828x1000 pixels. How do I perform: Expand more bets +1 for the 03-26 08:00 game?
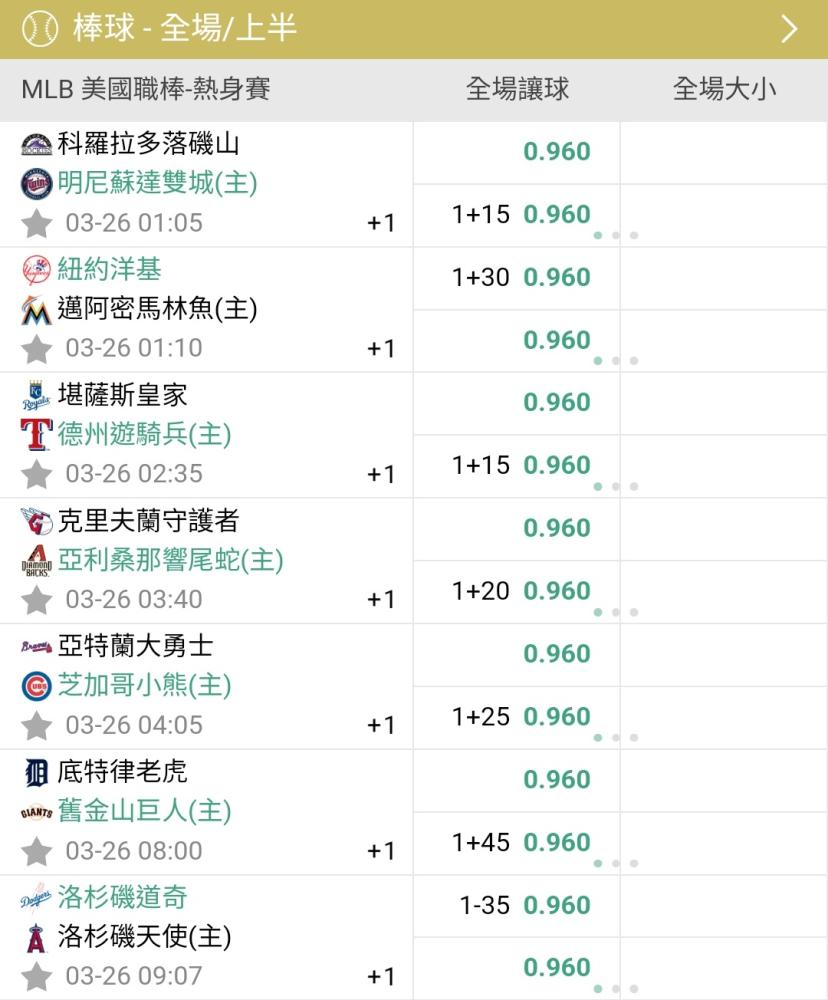click(x=381, y=851)
